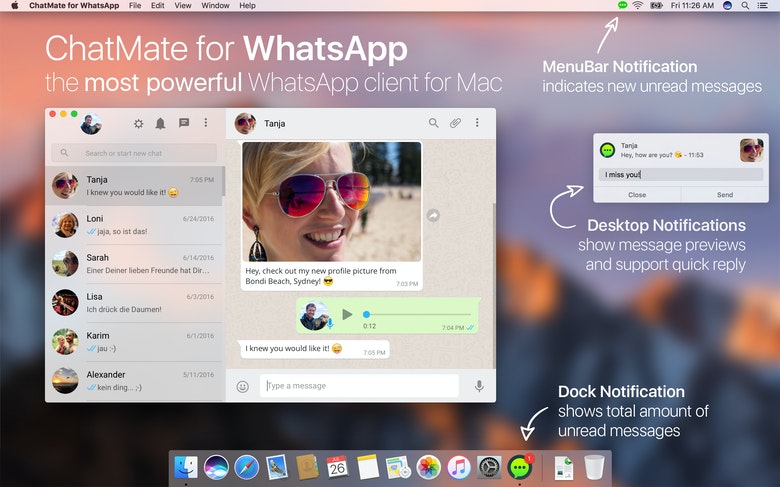Open sidebar three-dot menu
Image resolution: width=780 pixels, height=487 pixels.
tap(205, 122)
